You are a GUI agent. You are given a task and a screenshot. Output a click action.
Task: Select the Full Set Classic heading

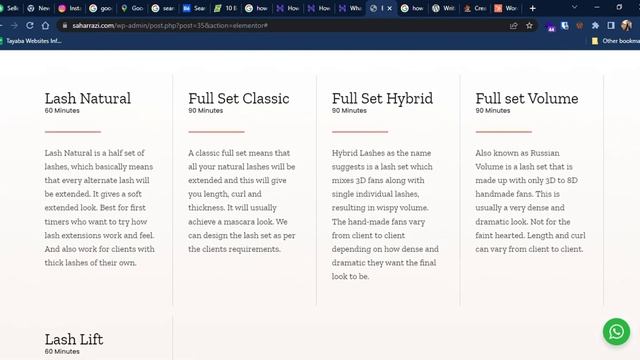(x=239, y=98)
